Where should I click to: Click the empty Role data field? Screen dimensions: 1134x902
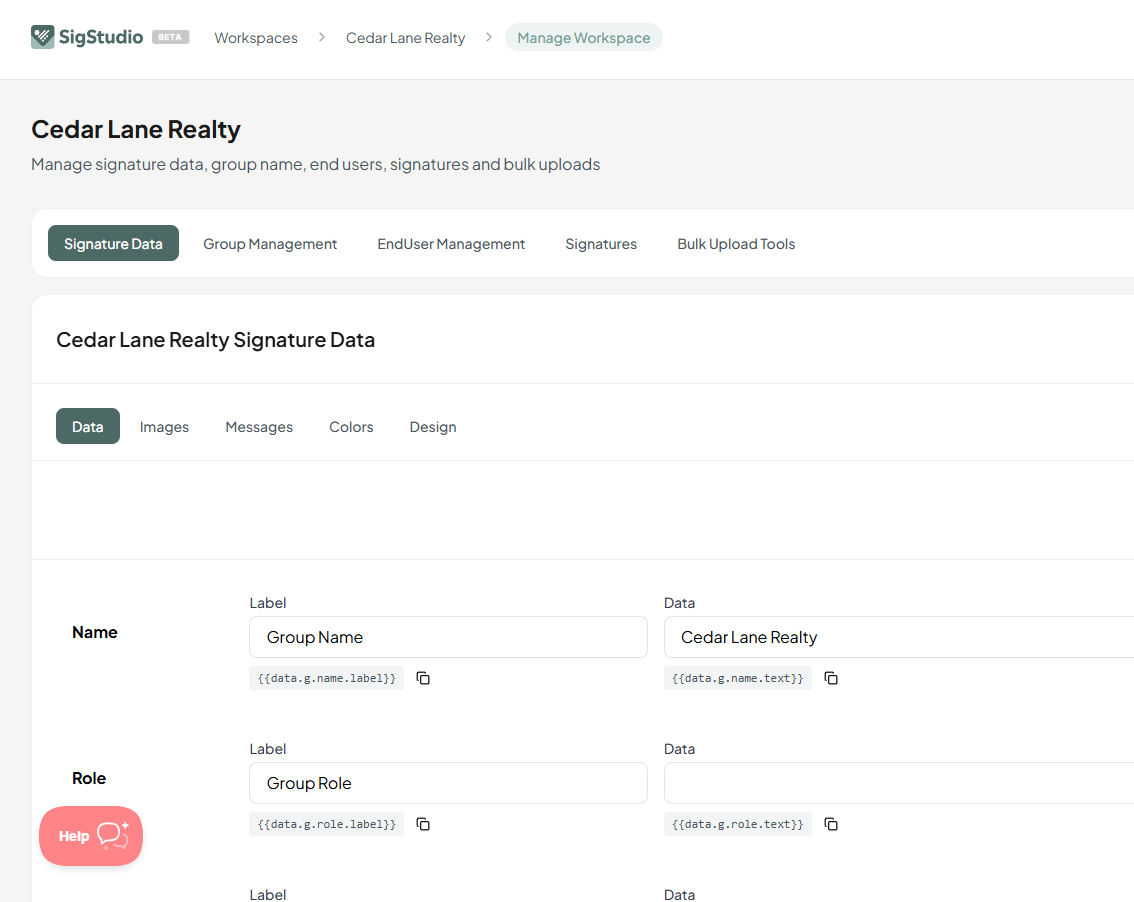click(x=899, y=783)
